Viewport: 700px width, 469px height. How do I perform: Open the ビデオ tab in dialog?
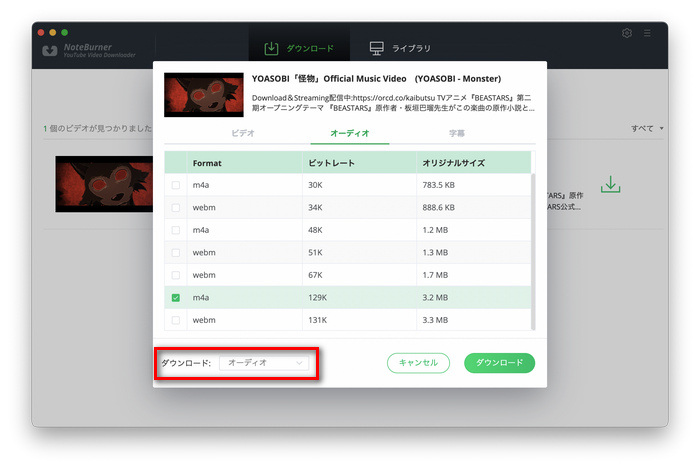[x=243, y=133]
